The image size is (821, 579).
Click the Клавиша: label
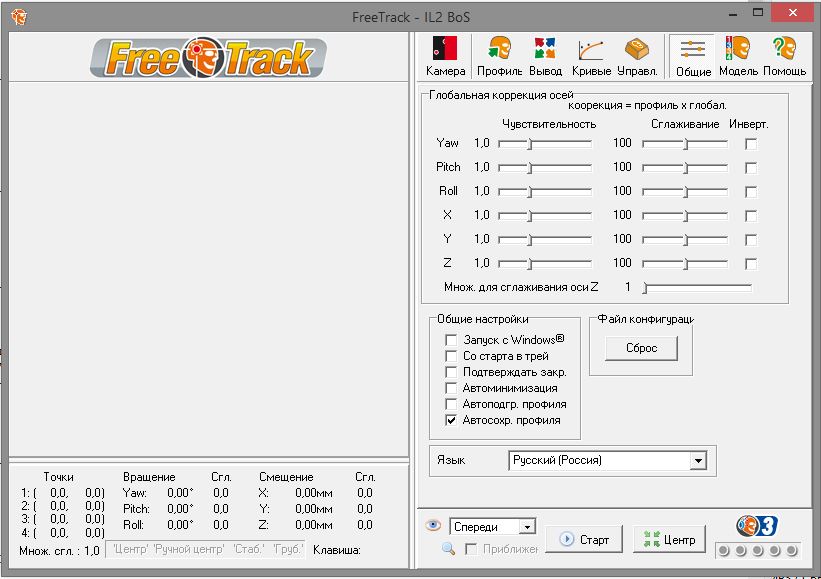pyautogui.click(x=337, y=550)
